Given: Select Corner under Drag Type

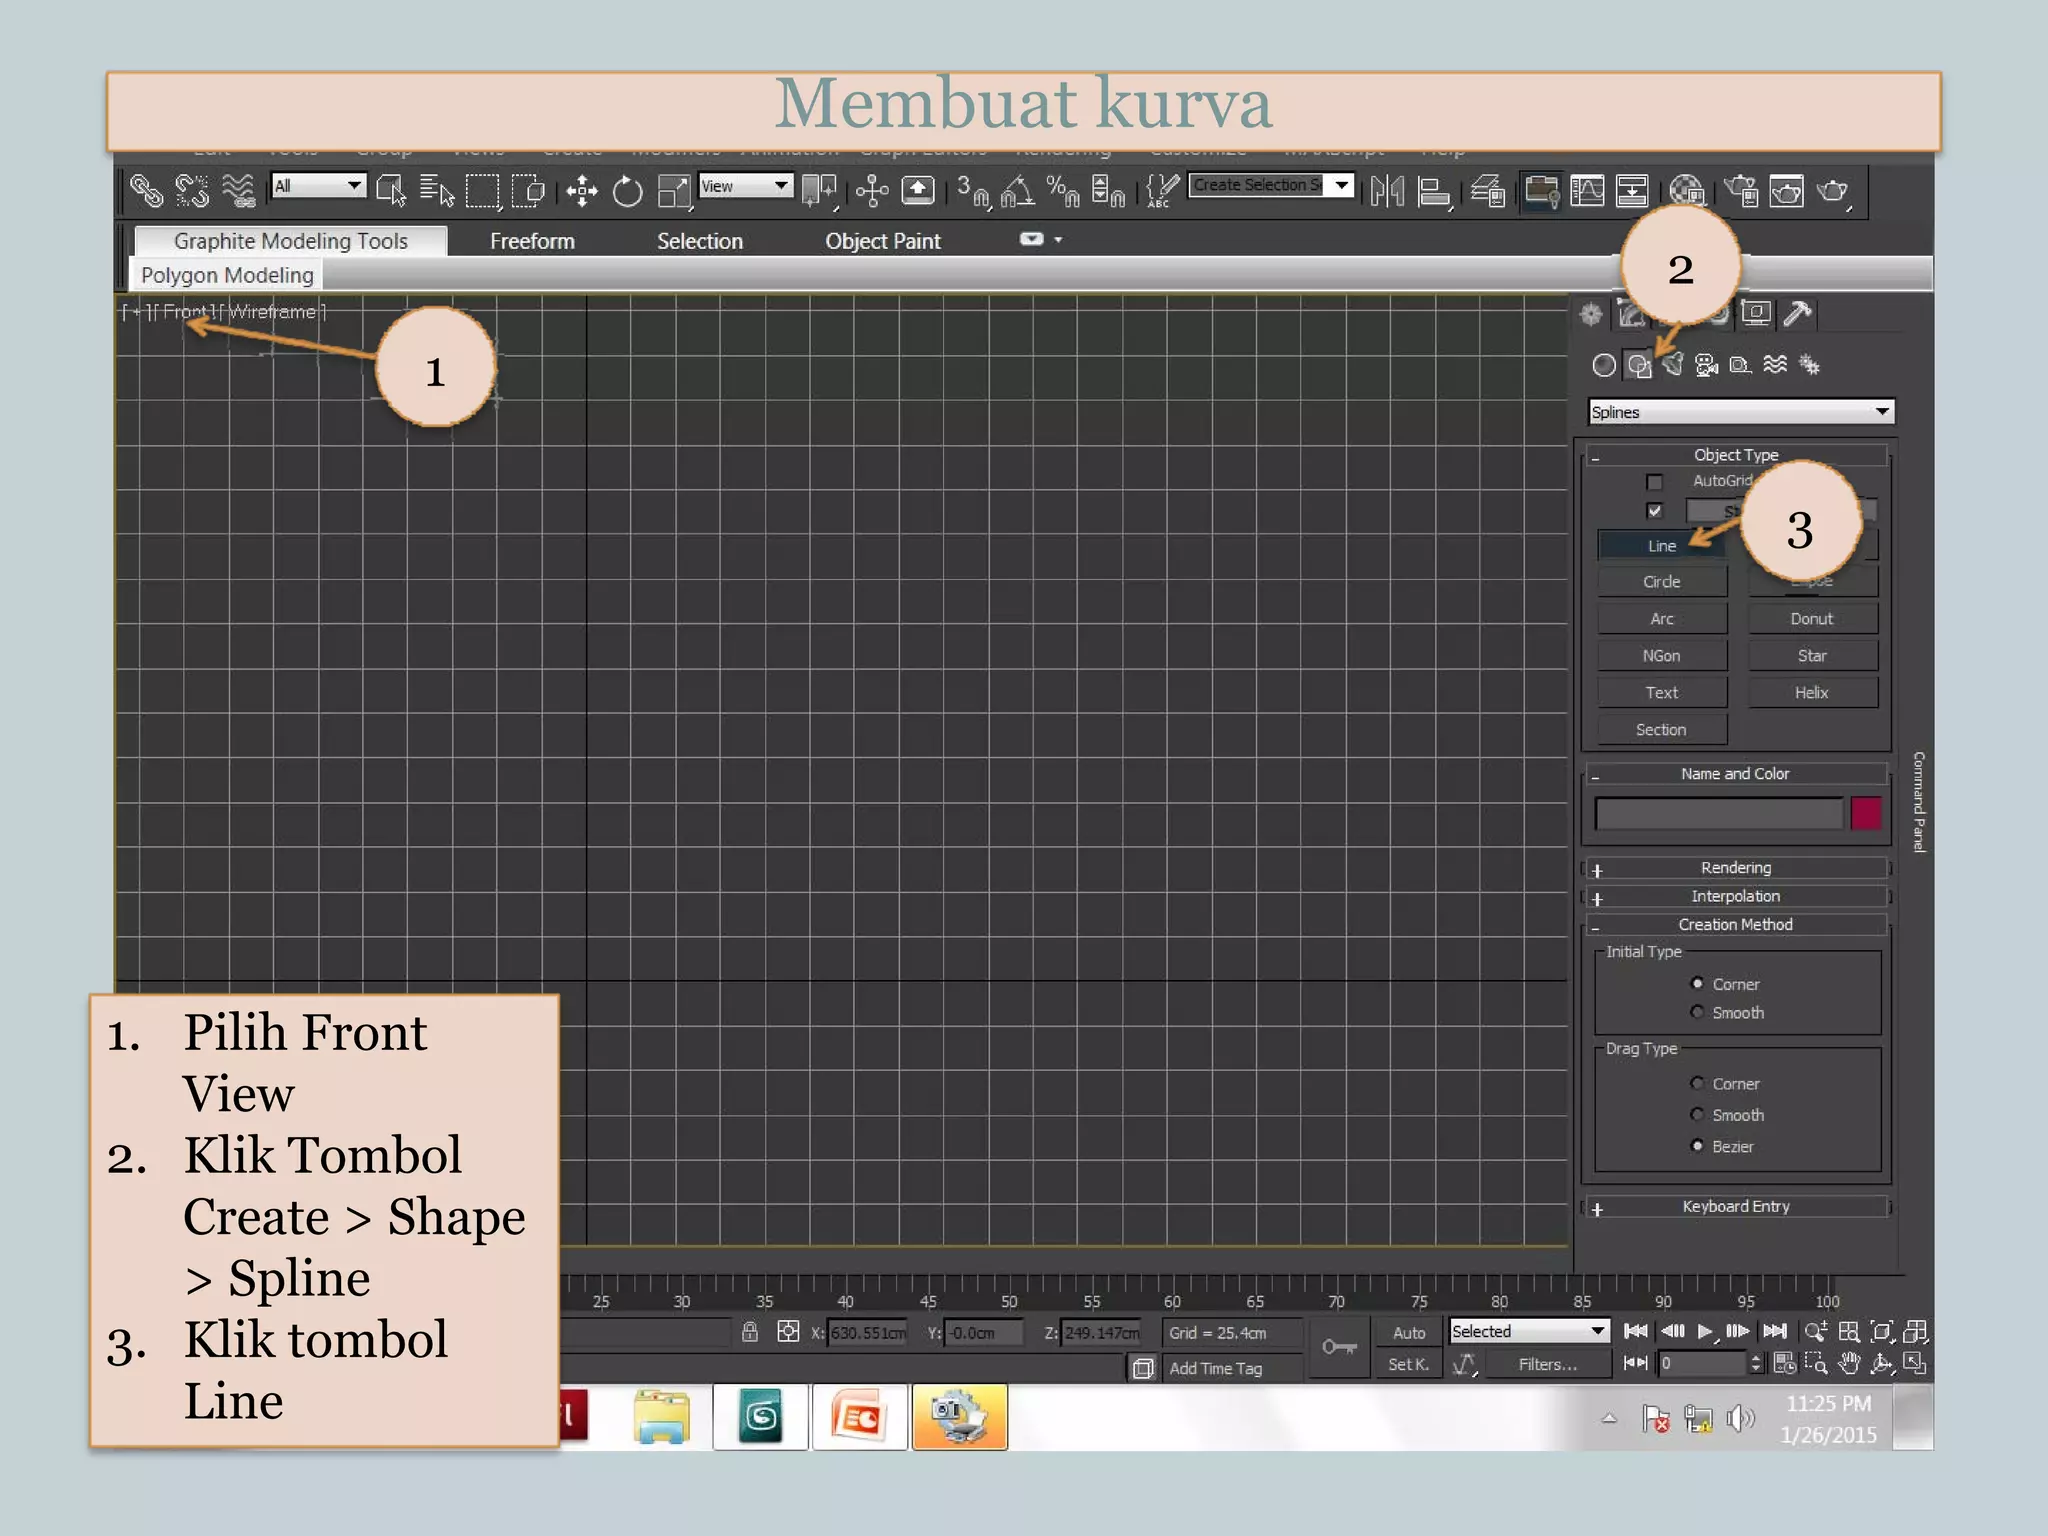Looking at the screenshot, I should (x=1697, y=1083).
